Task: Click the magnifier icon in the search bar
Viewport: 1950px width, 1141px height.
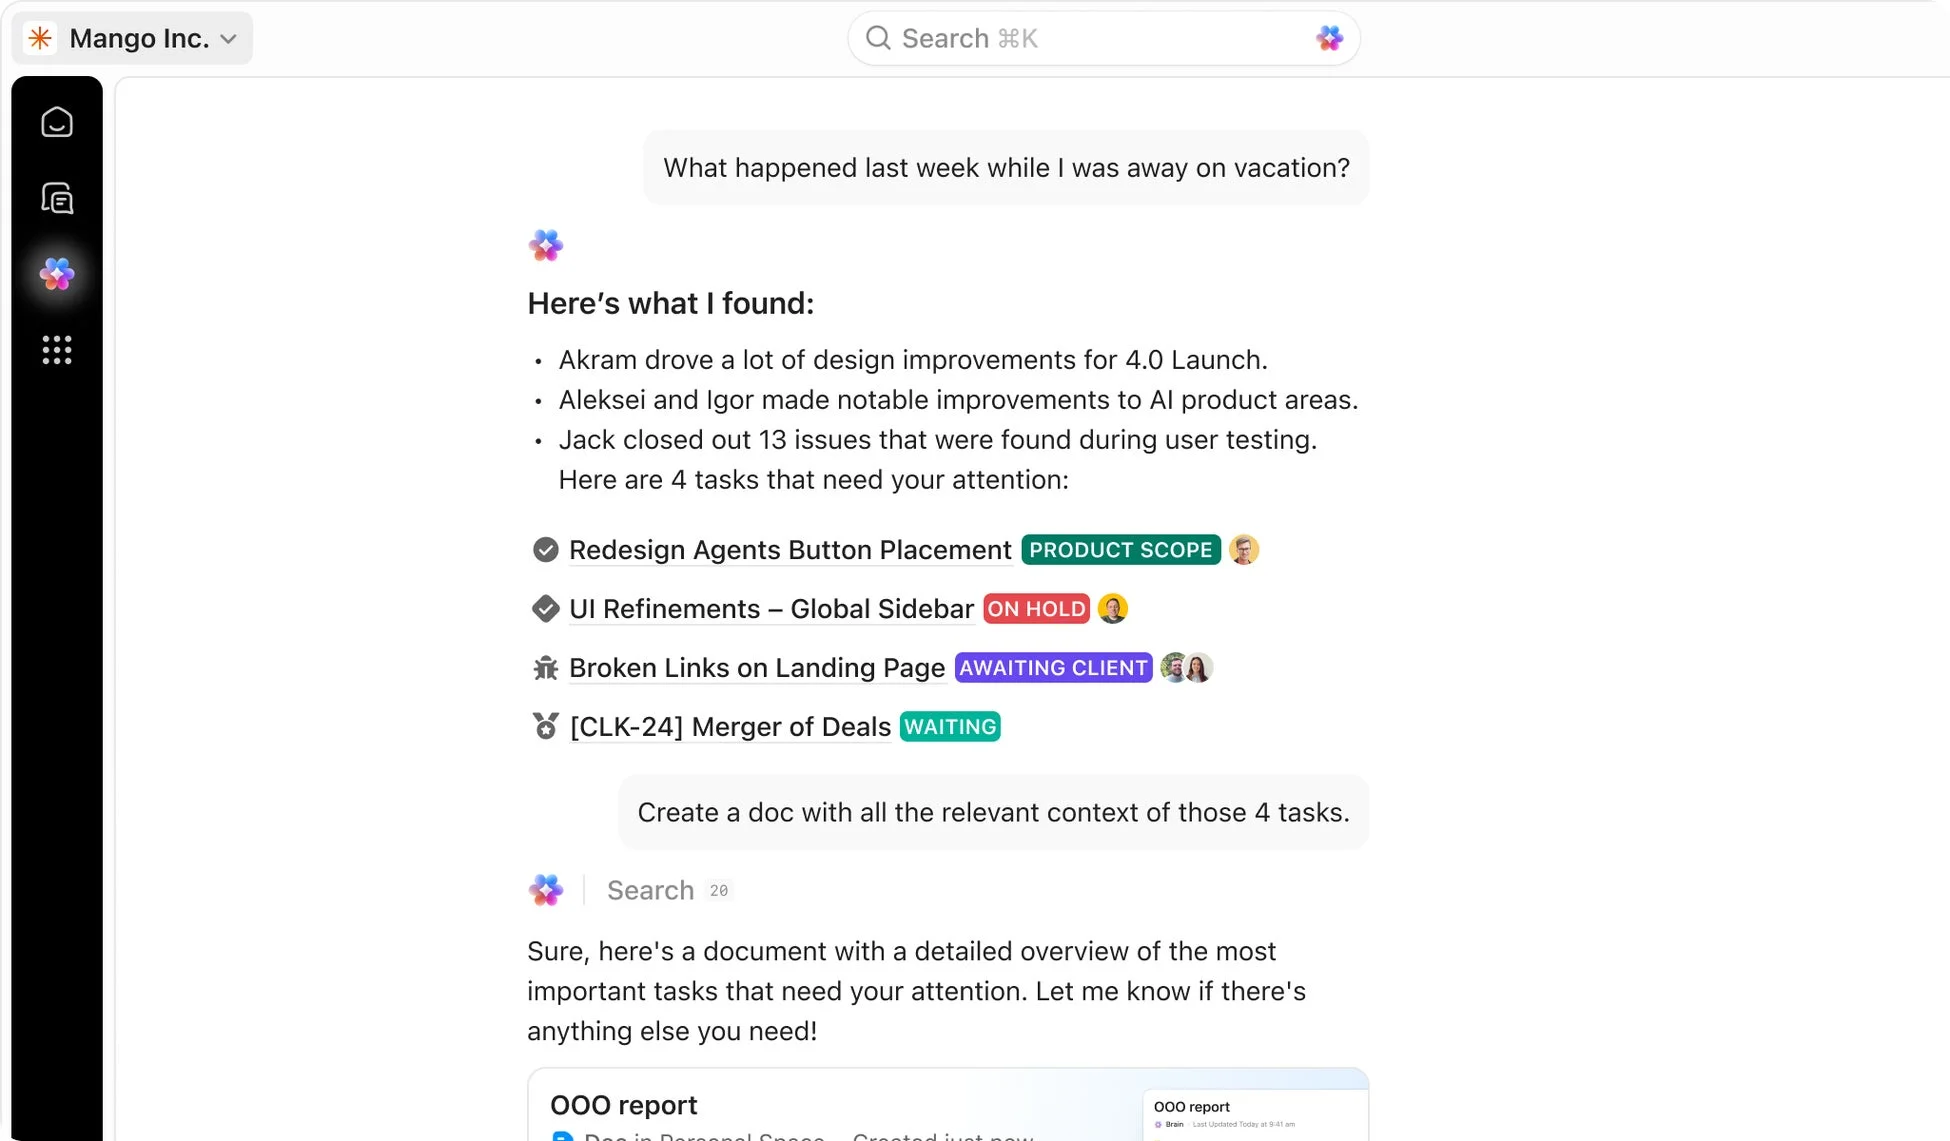Action: tap(877, 37)
